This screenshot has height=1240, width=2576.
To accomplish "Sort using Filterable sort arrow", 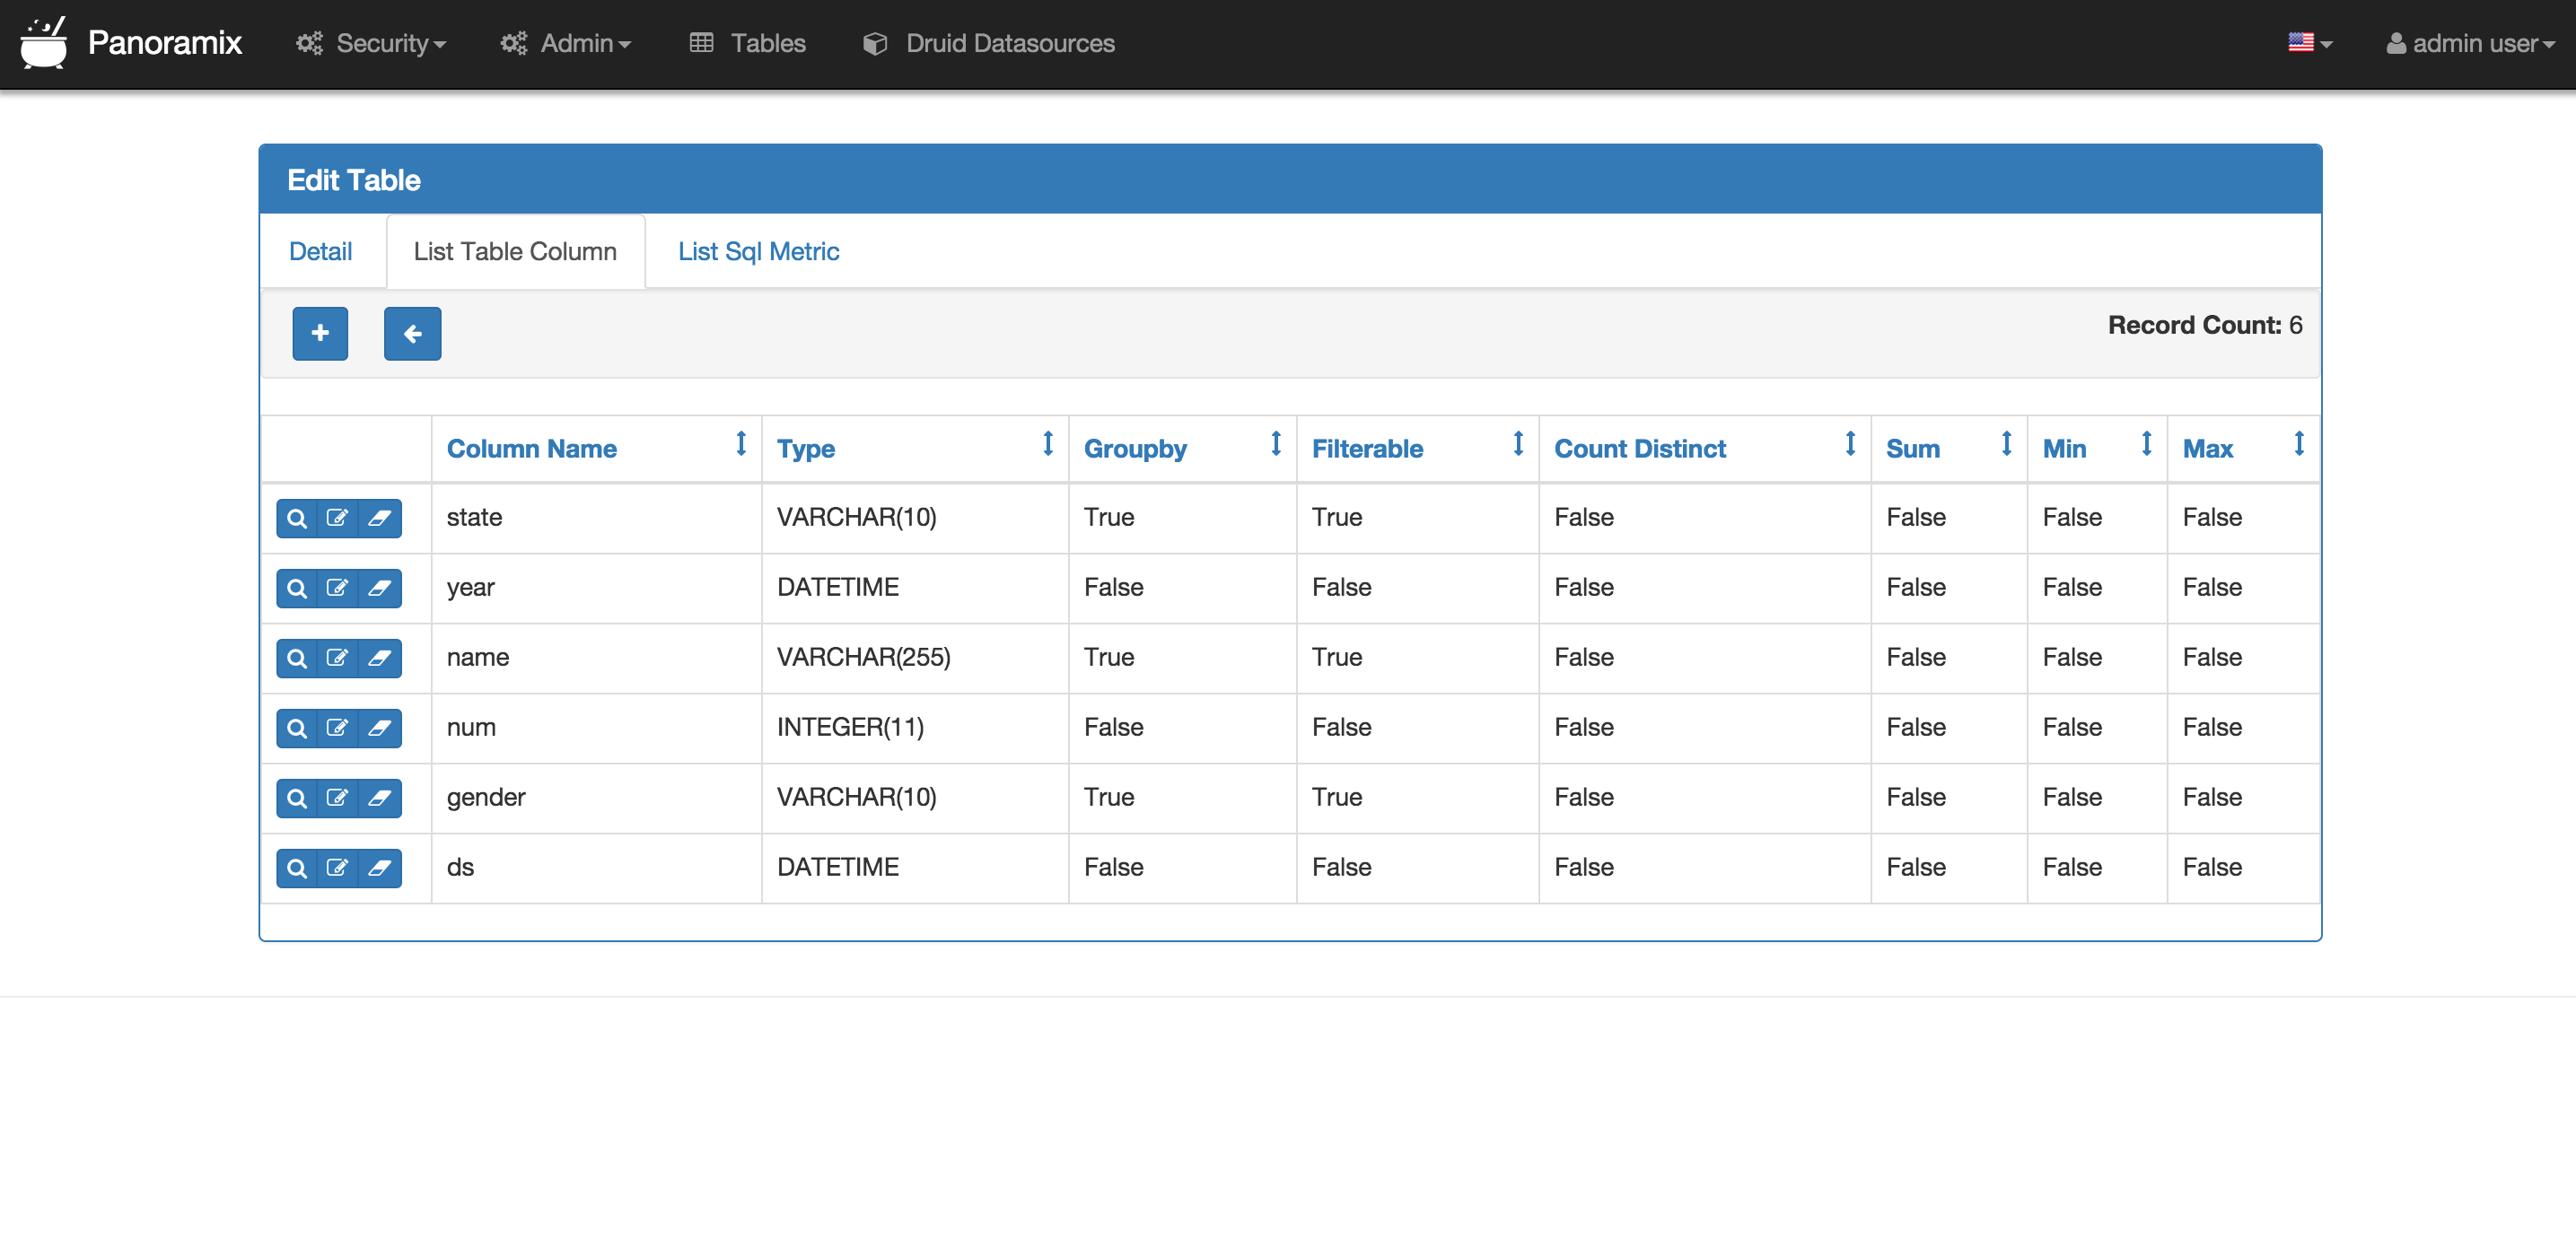I will [1518, 443].
